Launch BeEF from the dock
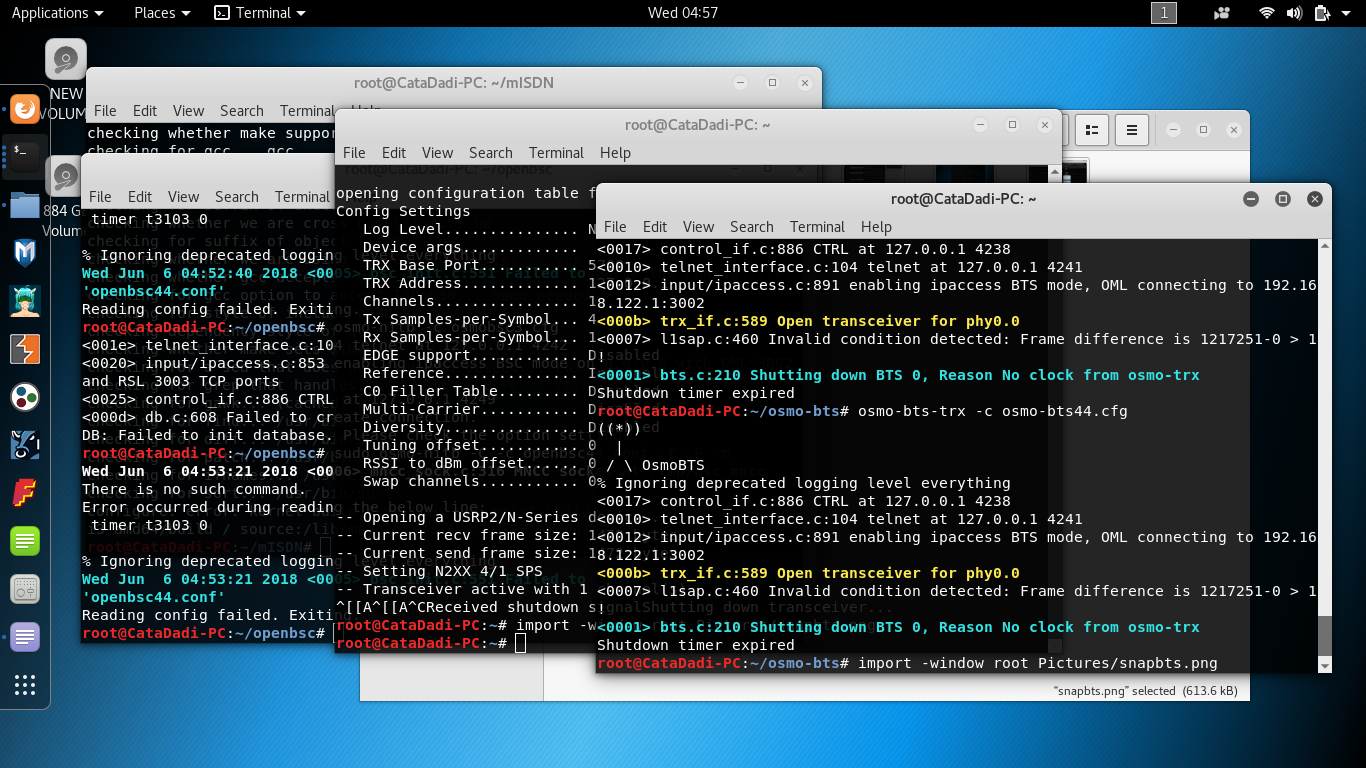 click(x=25, y=445)
